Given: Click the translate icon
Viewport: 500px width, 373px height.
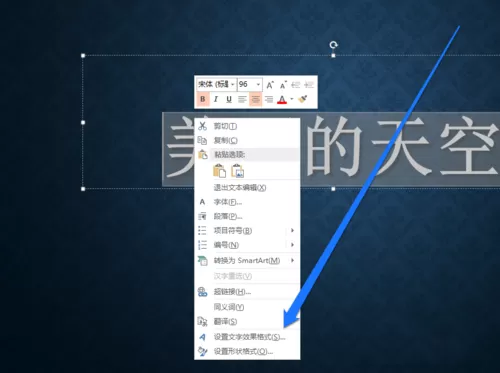Looking at the screenshot, I should tap(202, 322).
